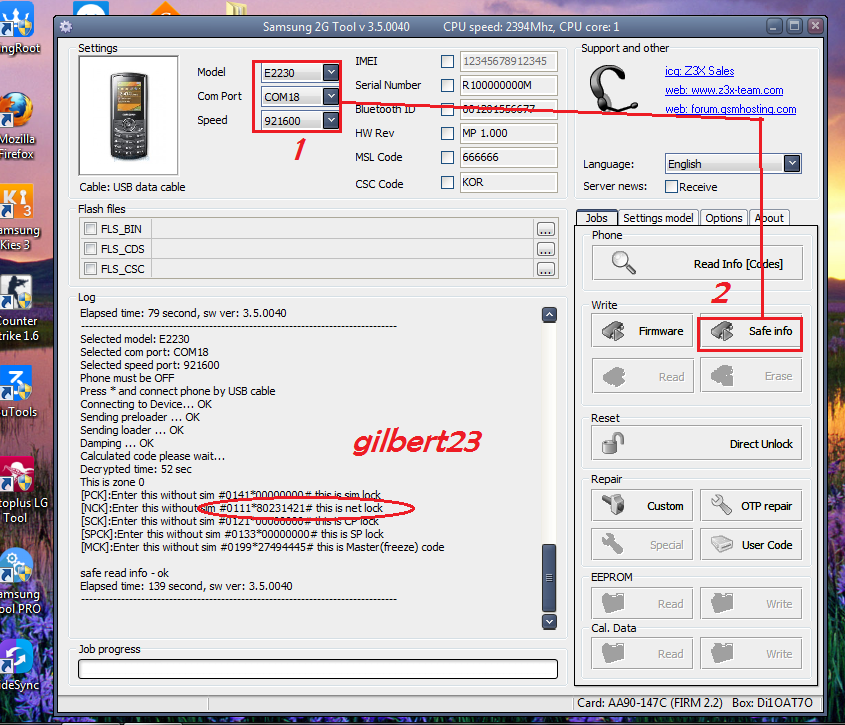
Task: Toggle the Bluetooth ID checkbox
Action: pos(447,109)
